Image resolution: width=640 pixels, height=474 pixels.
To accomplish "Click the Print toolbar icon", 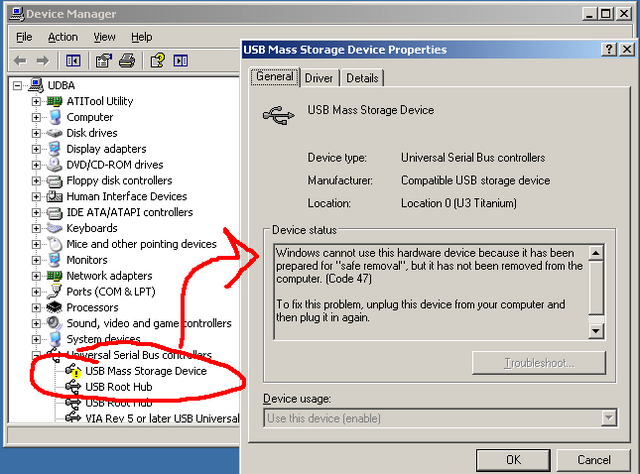I will (x=127, y=61).
